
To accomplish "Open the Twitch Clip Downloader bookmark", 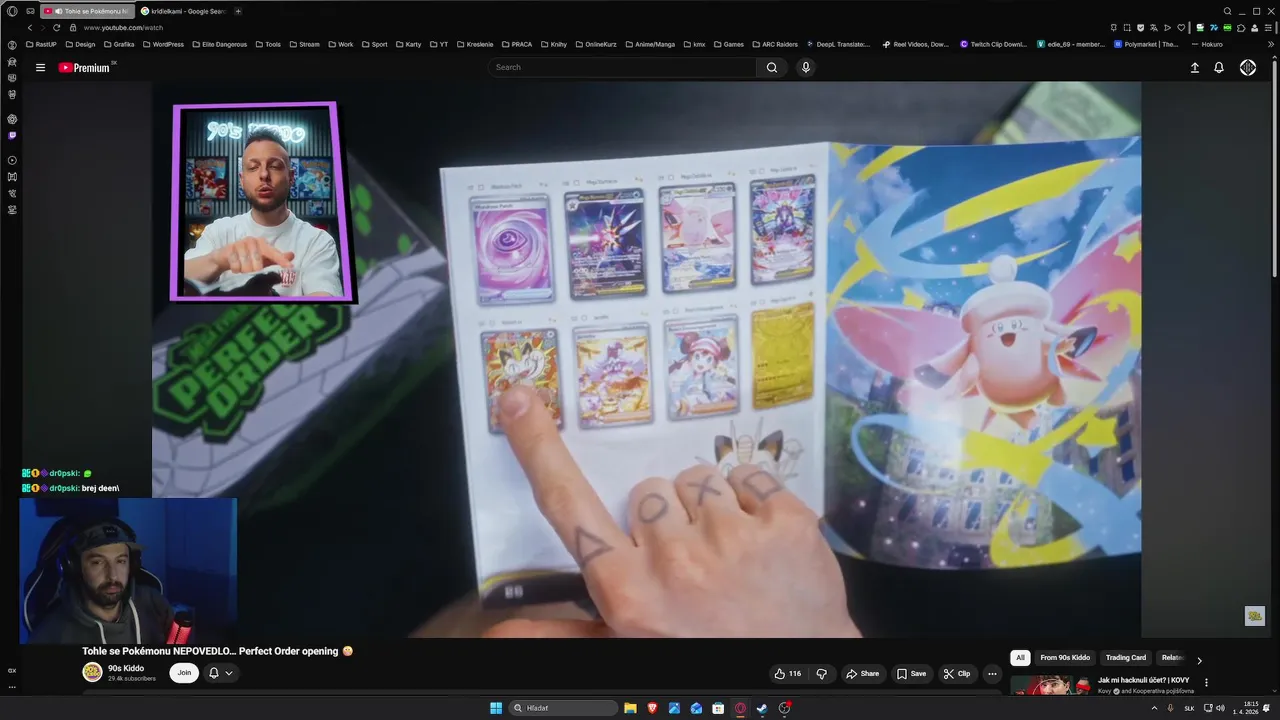I will pos(994,44).
